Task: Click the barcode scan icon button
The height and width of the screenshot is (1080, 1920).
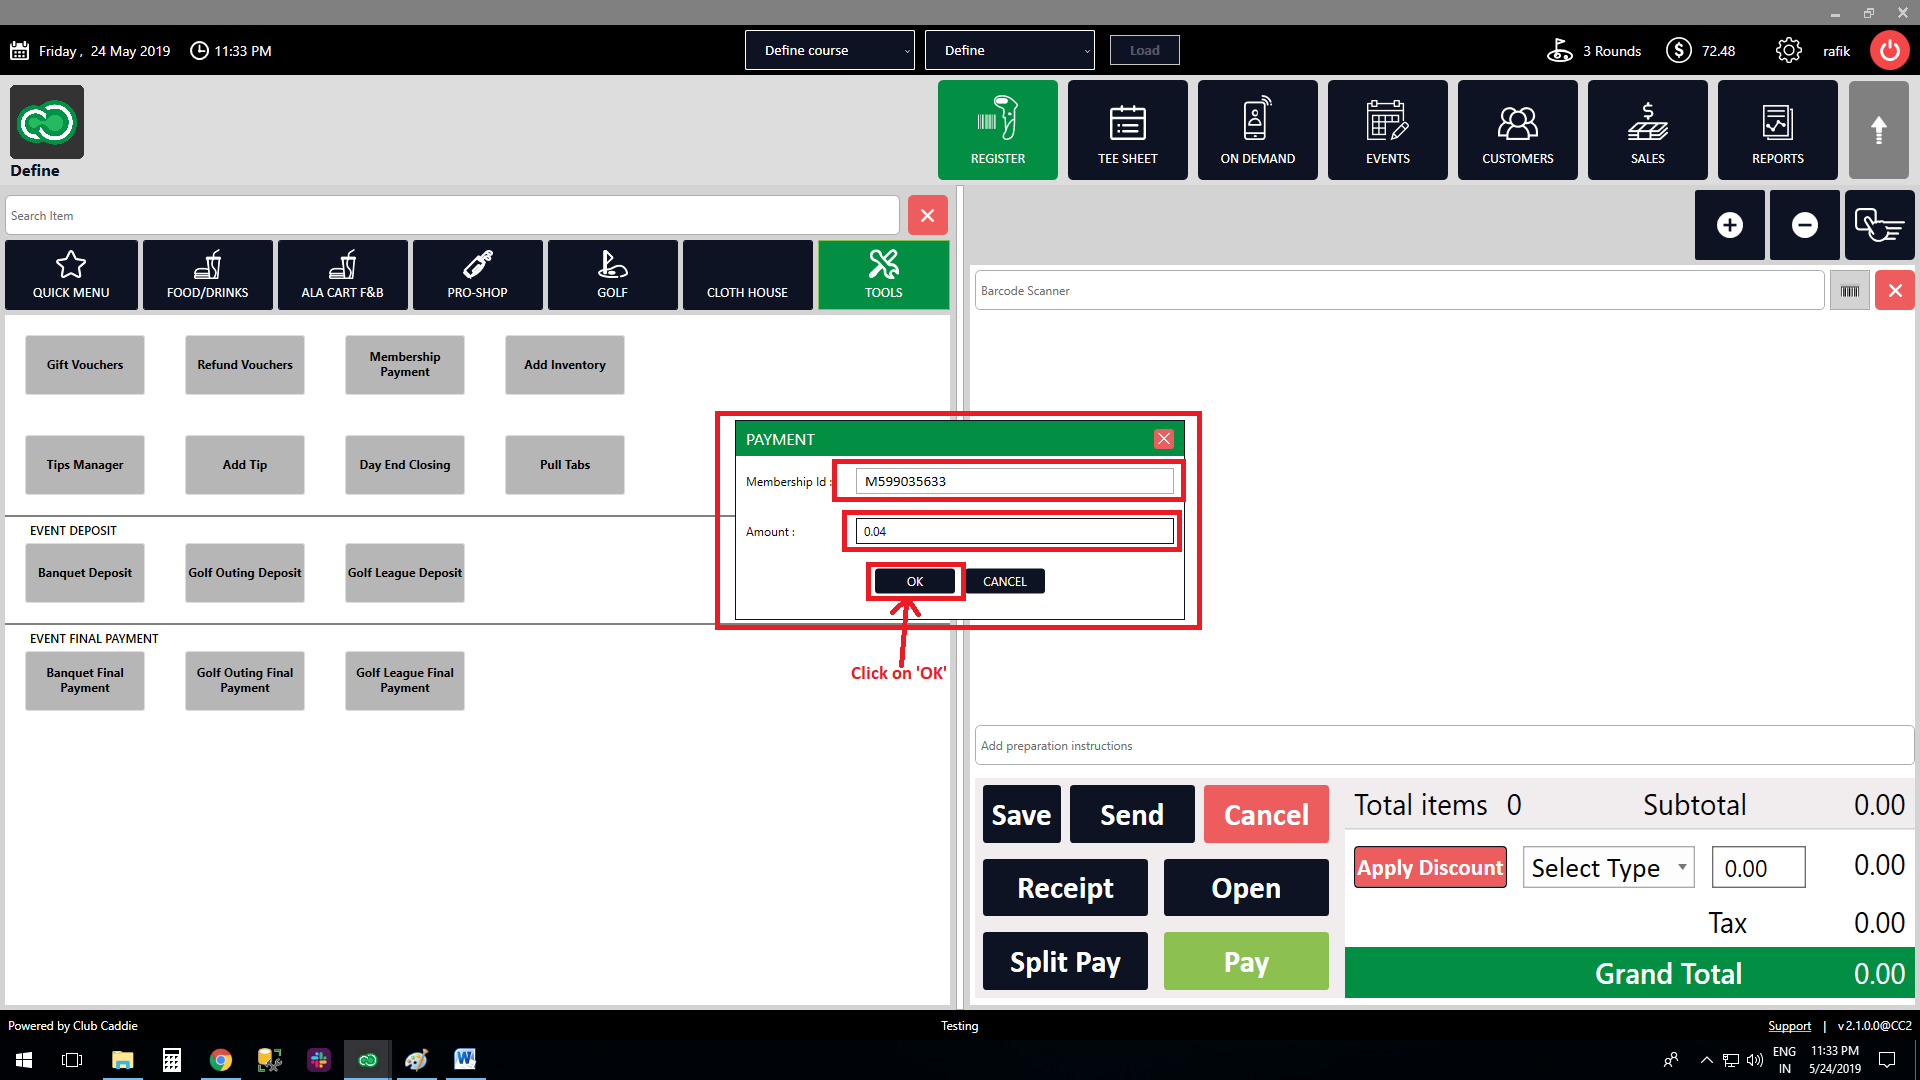Action: pos(1849,291)
